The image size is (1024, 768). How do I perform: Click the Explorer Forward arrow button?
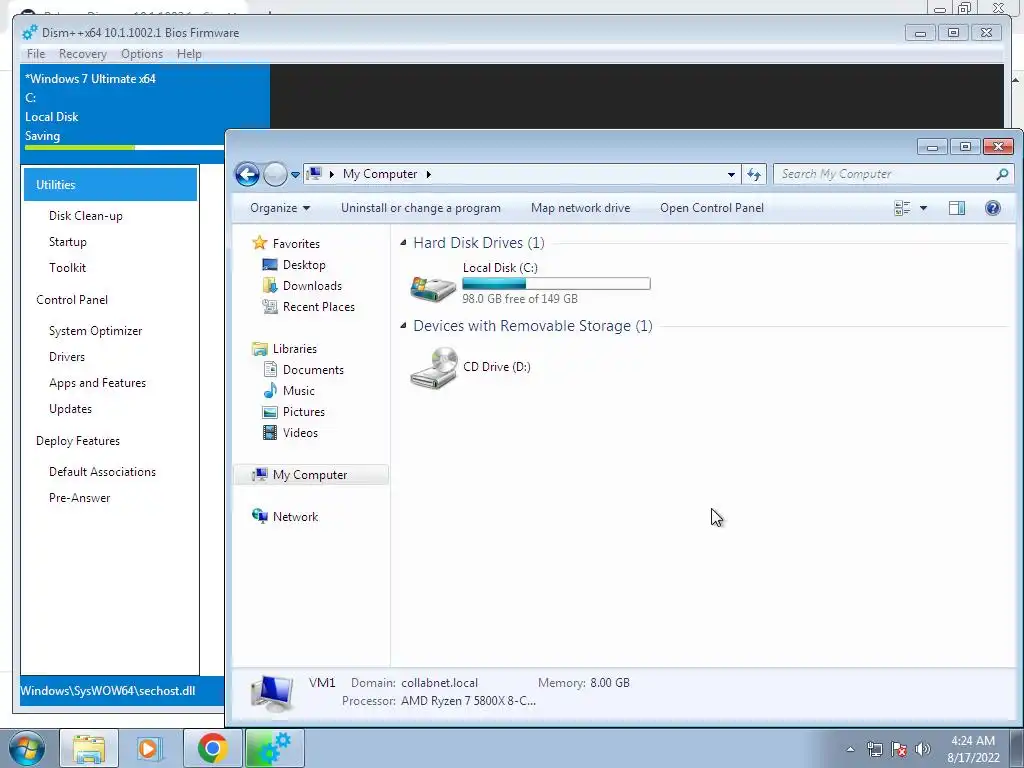point(275,174)
